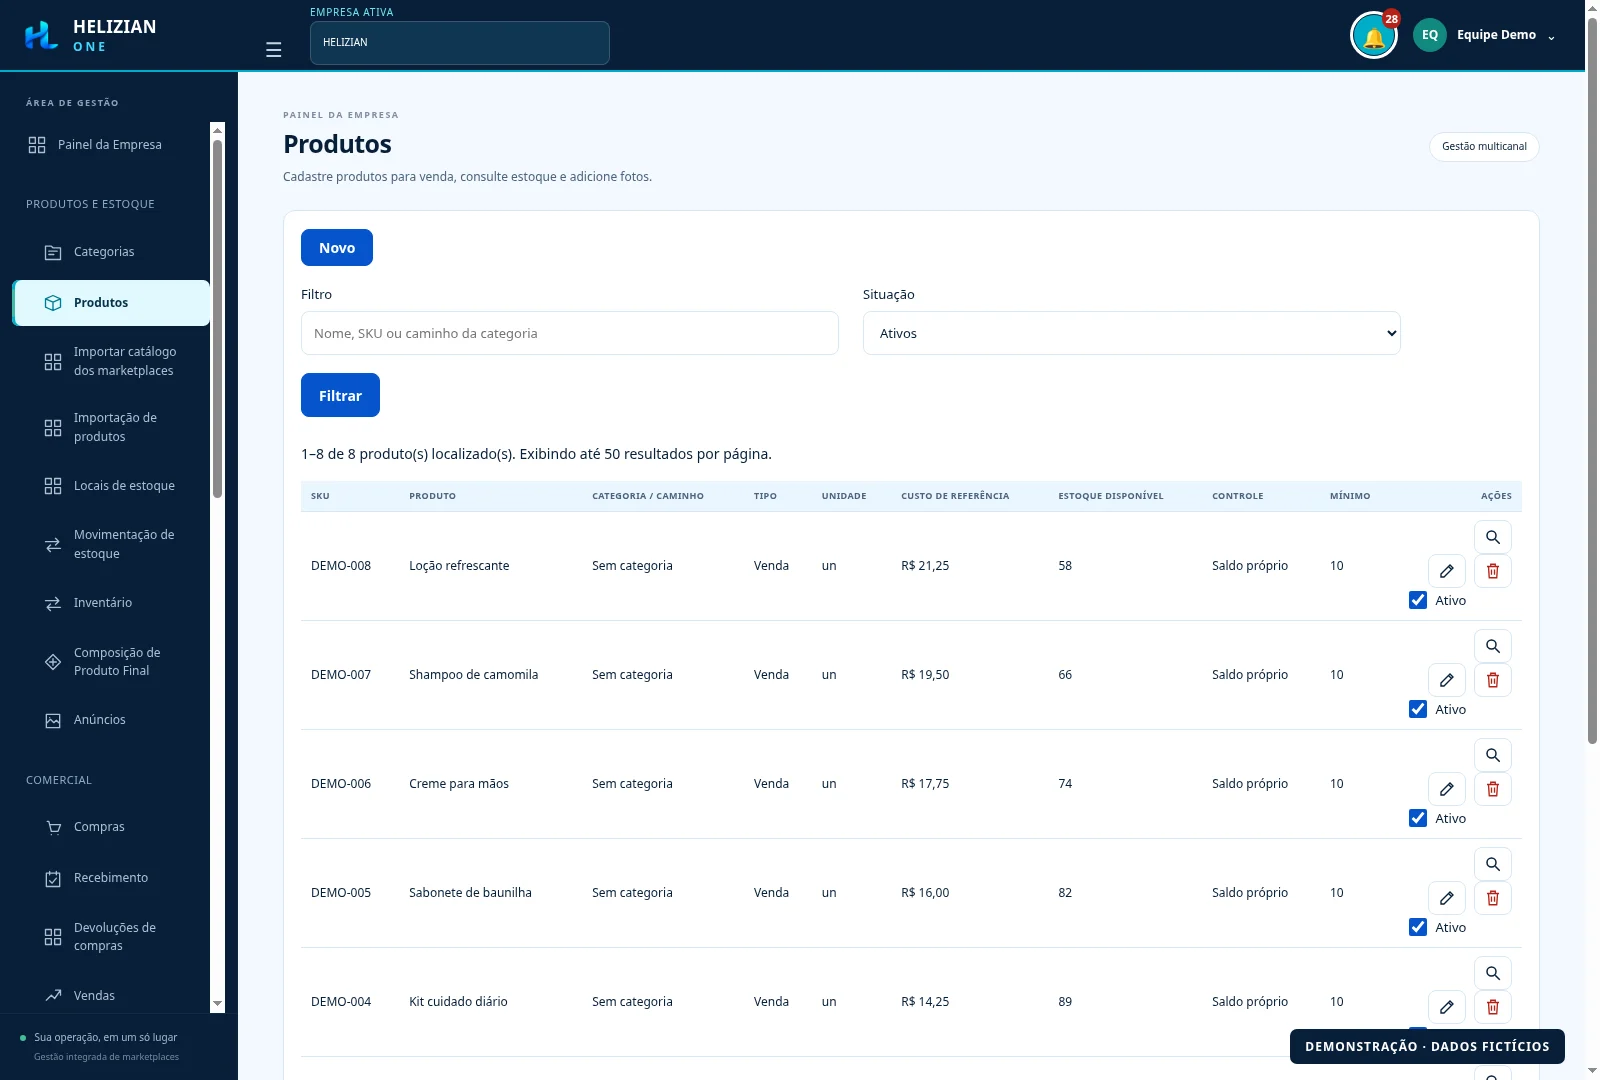
Task: Go to Categorias in sidebar
Action: coord(111,252)
